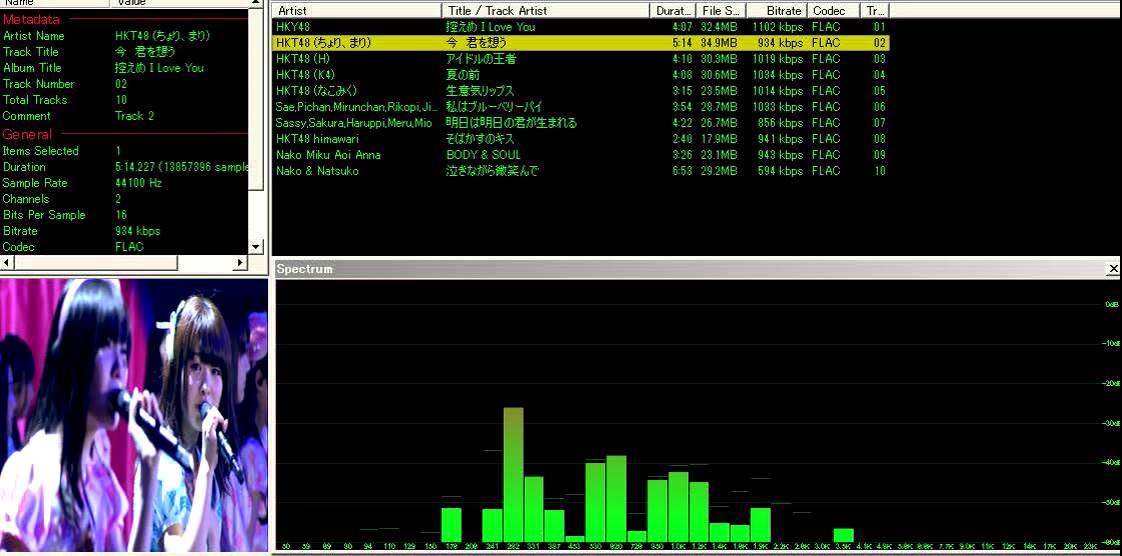This screenshot has height=556, width=1122.
Task: Click the Album Title value 控えめ I Love You
Action: click(x=160, y=68)
